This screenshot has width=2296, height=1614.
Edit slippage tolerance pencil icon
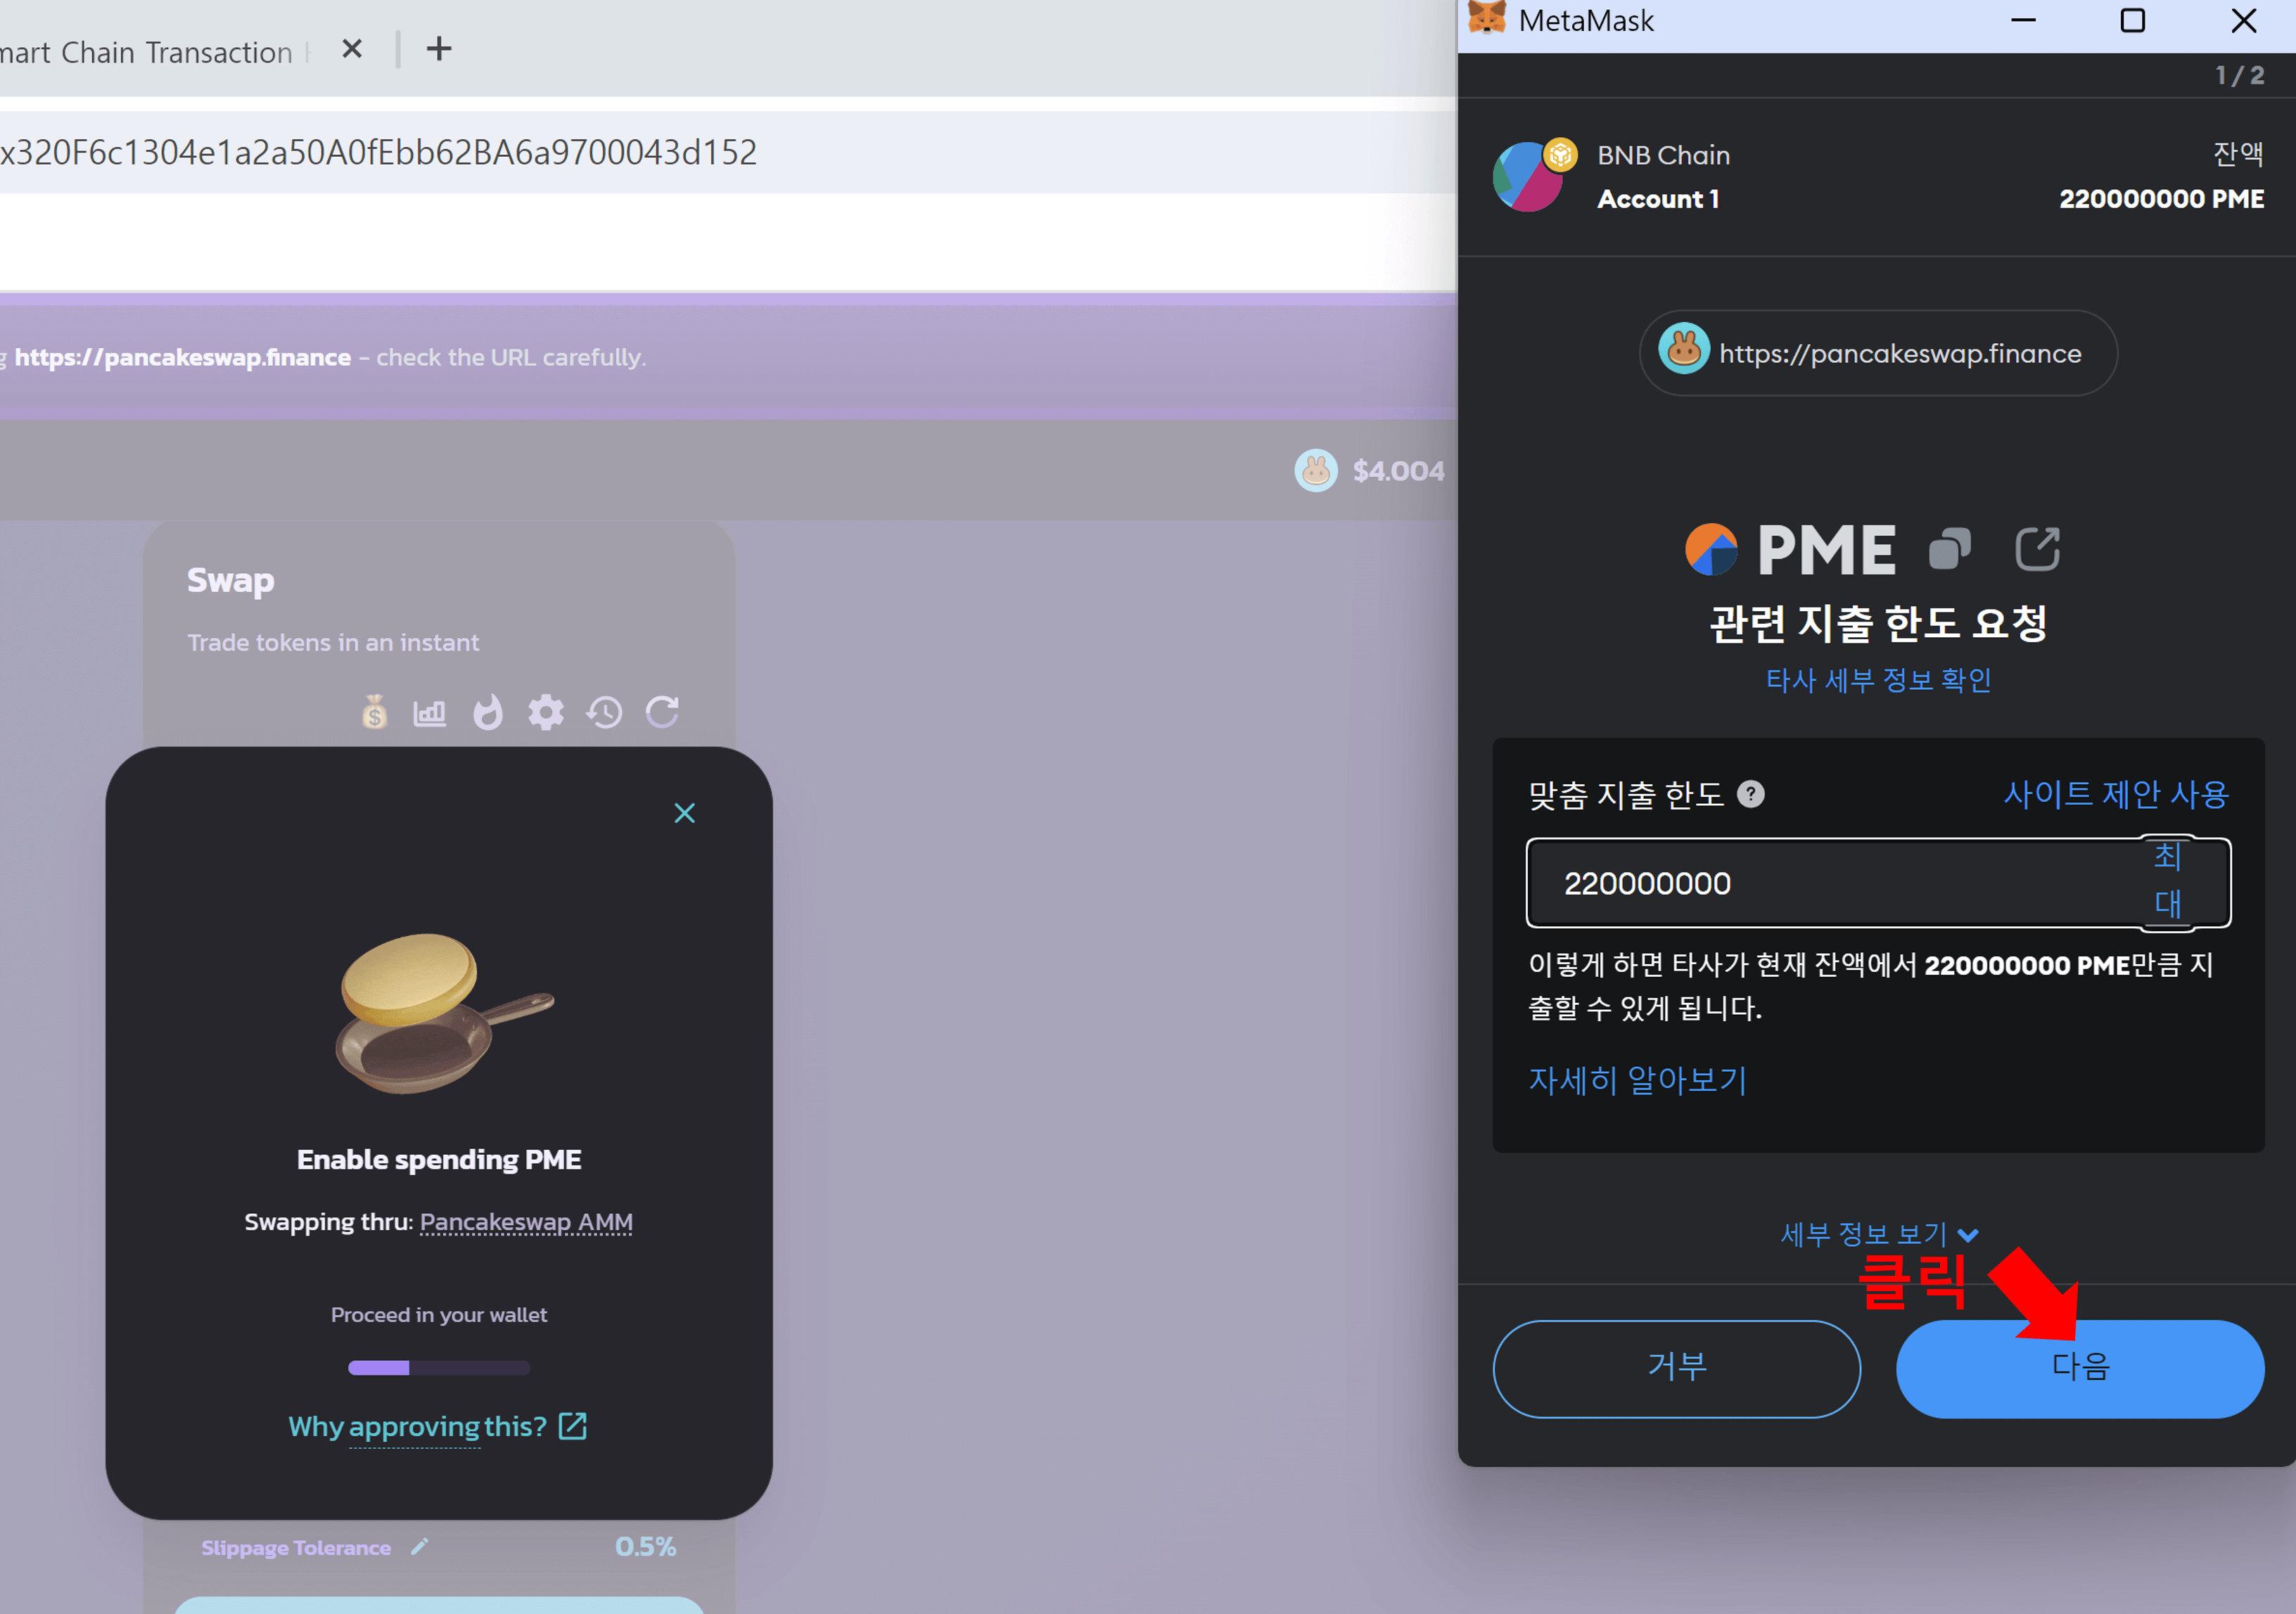[420, 1547]
